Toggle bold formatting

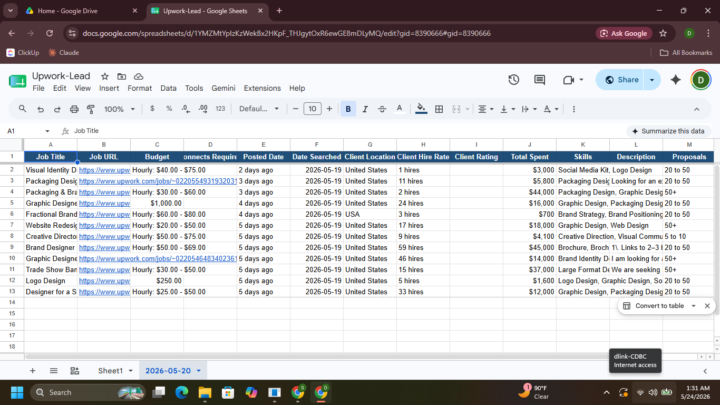(348, 109)
